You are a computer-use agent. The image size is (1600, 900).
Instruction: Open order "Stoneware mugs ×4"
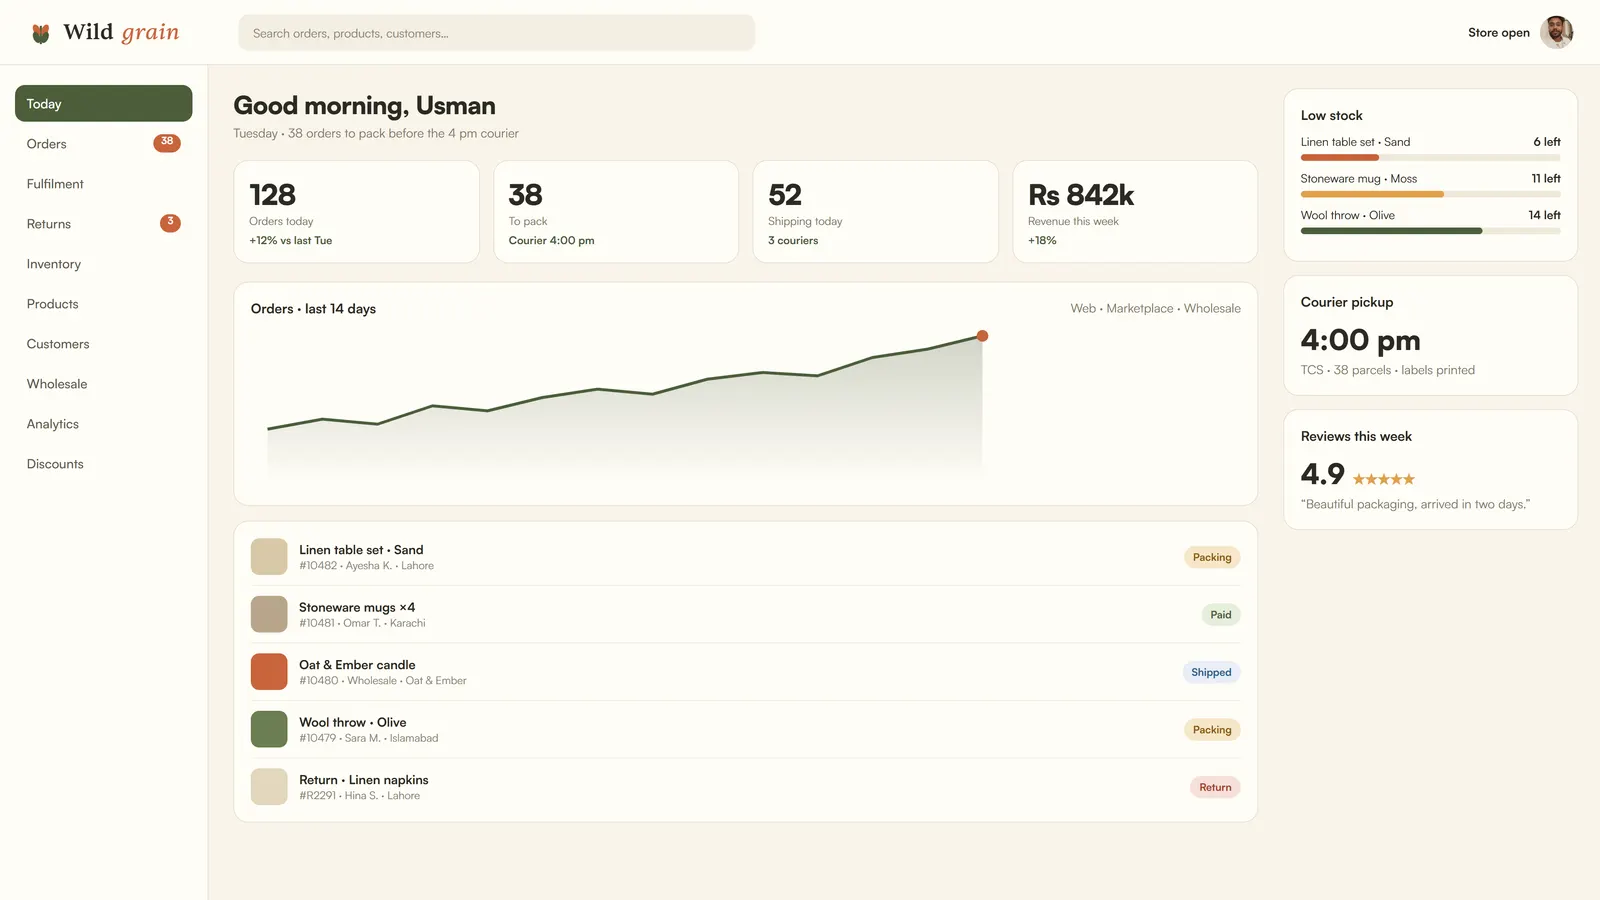point(357,607)
